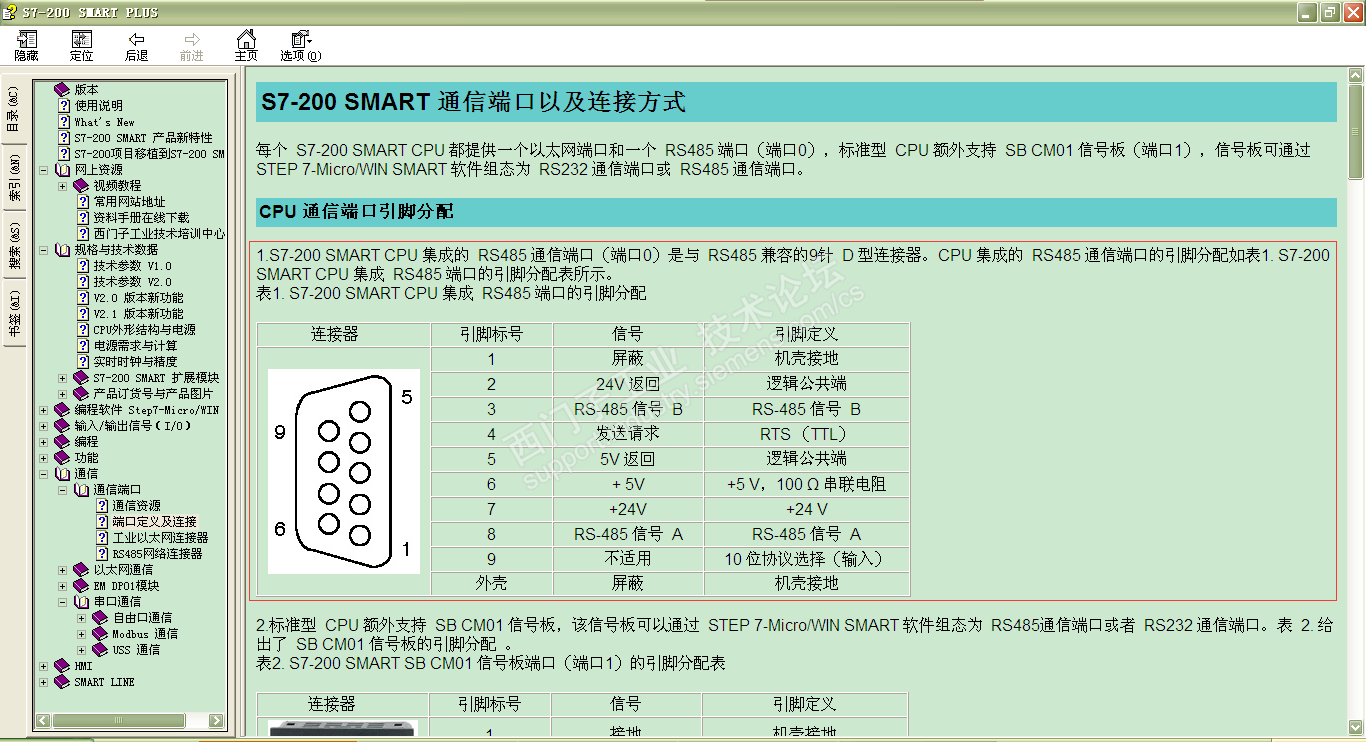
Task: Select the 端口定义及连接 topic in the tree
Action: pyautogui.click(x=154, y=521)
